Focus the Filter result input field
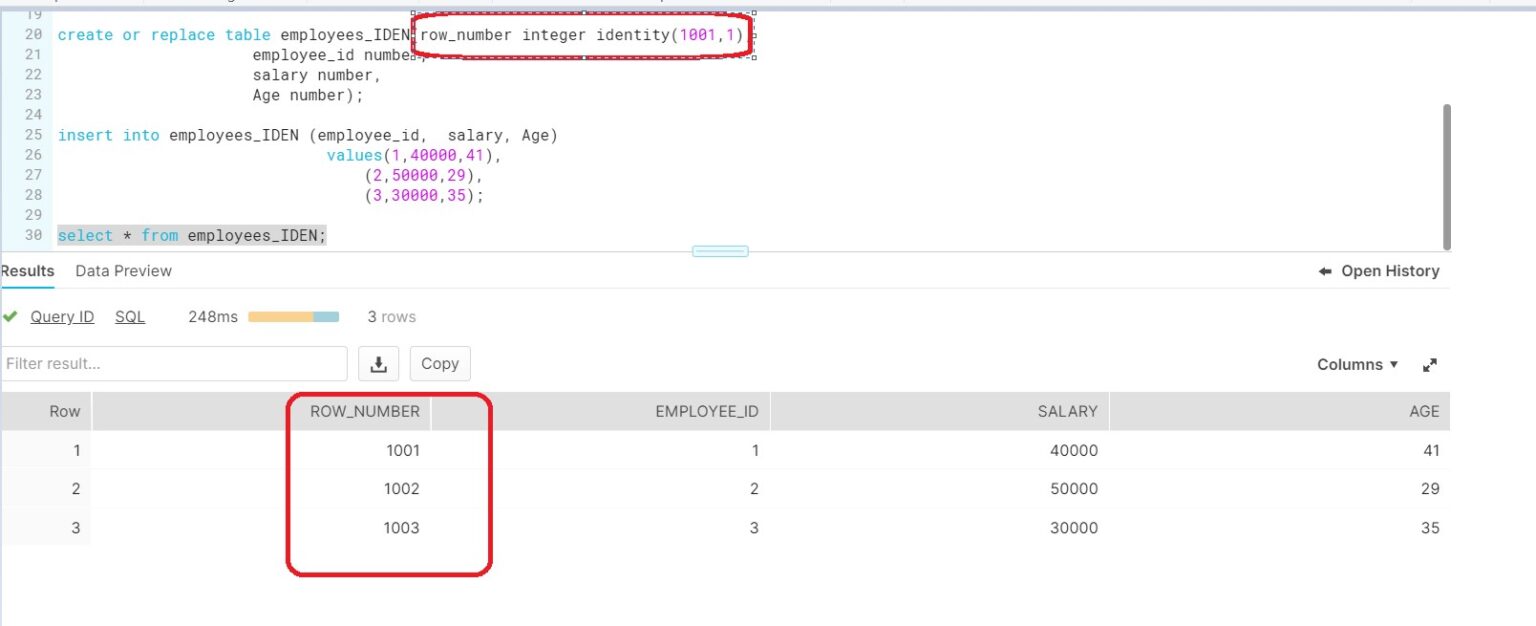This screenshot has width=1536, height=626. (x=174, y=364)
